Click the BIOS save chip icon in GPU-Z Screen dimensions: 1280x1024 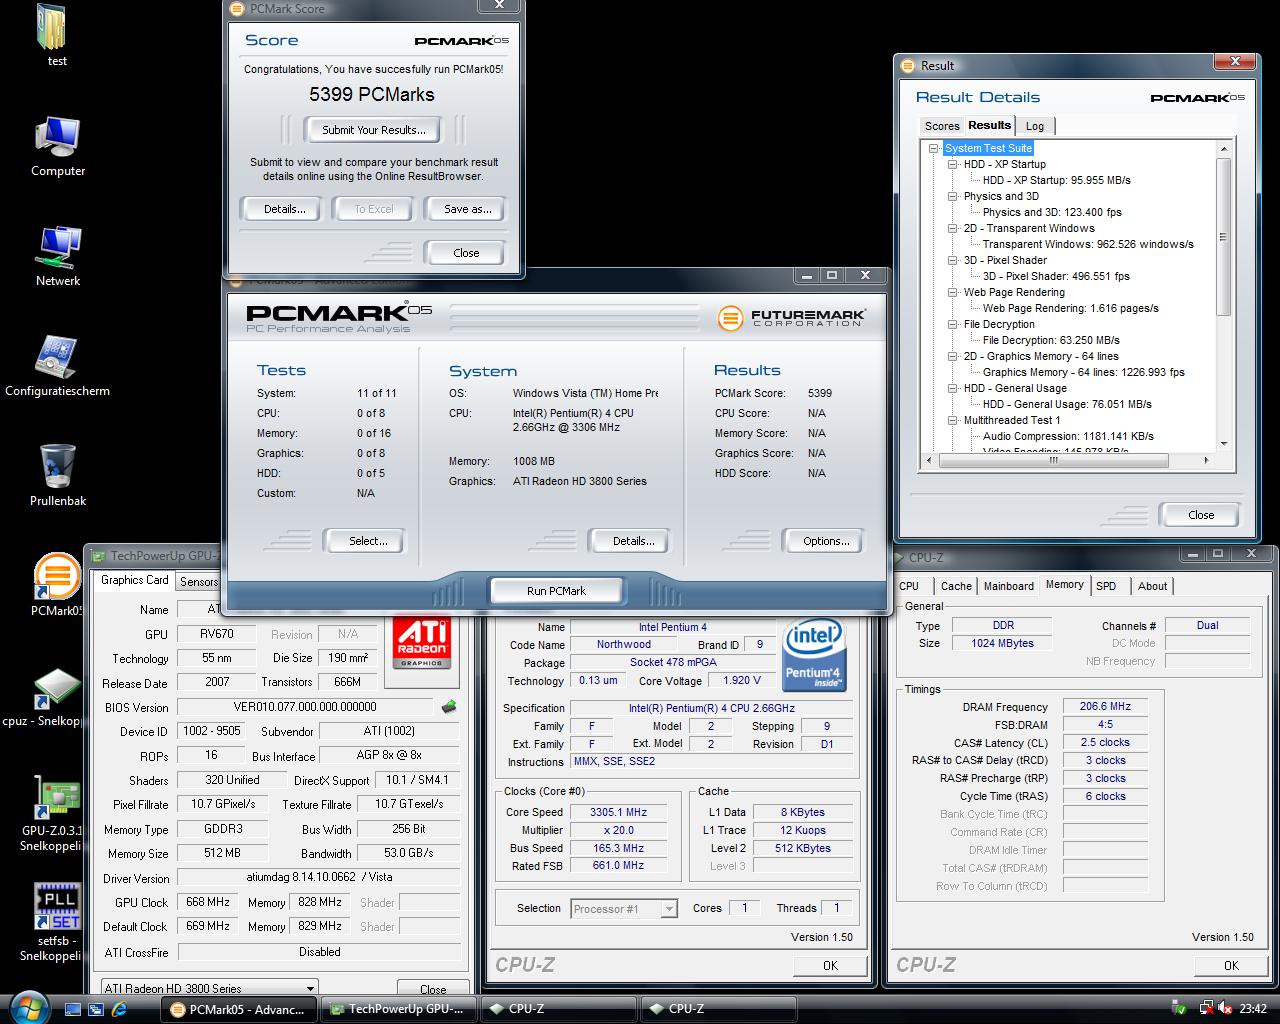(x=449, y=707)
